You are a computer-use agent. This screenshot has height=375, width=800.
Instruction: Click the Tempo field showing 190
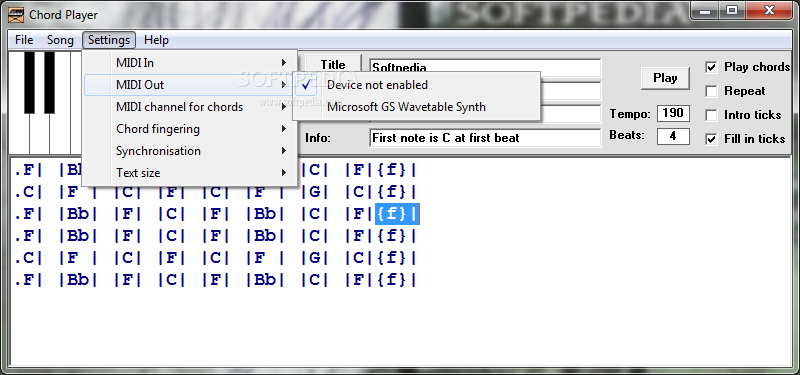point(673,113)
